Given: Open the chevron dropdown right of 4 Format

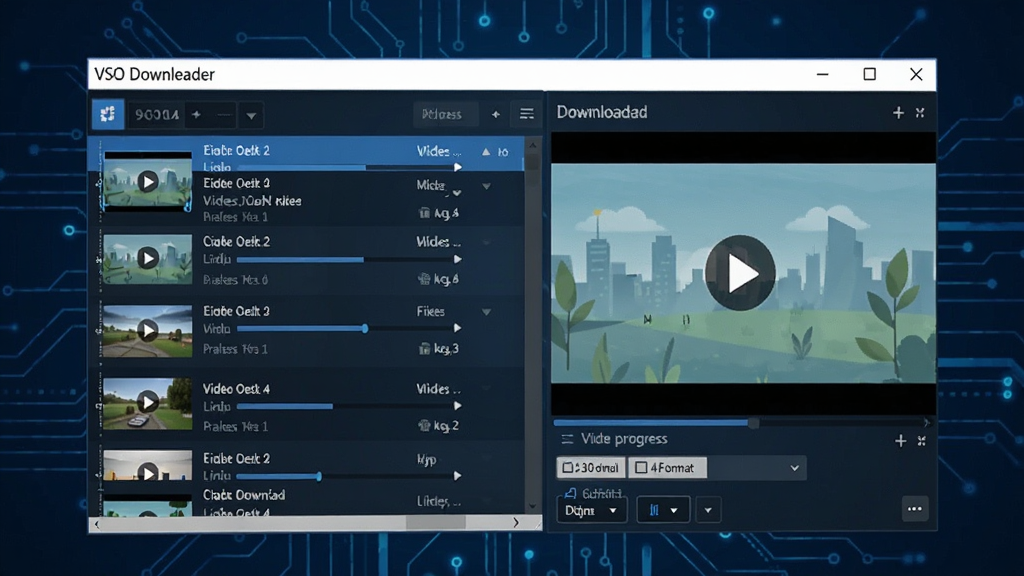Looking at the screenshot, I should [795, 468].
